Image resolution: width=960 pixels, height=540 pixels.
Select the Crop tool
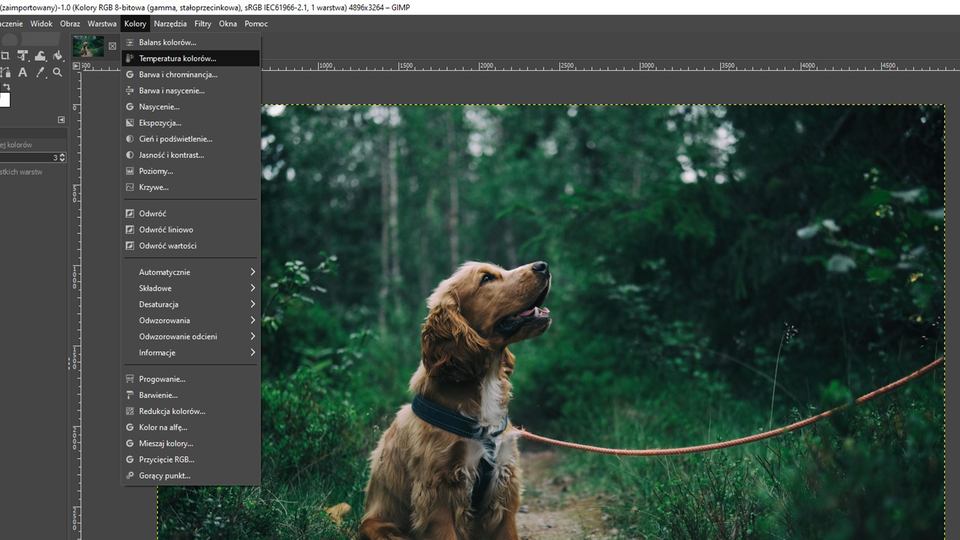click(5, 55)
